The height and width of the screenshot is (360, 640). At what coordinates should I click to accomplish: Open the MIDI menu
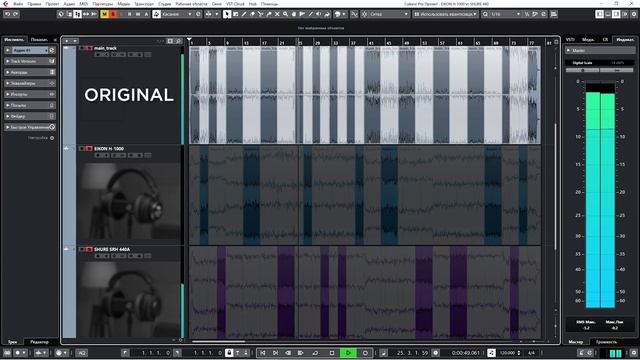(84, 4)
